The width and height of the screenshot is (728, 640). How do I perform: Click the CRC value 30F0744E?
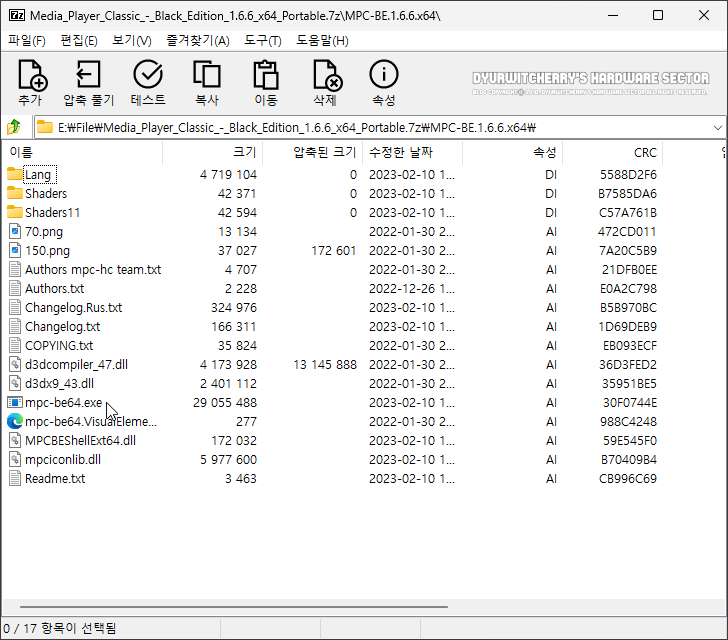click(x=630, y=403)
